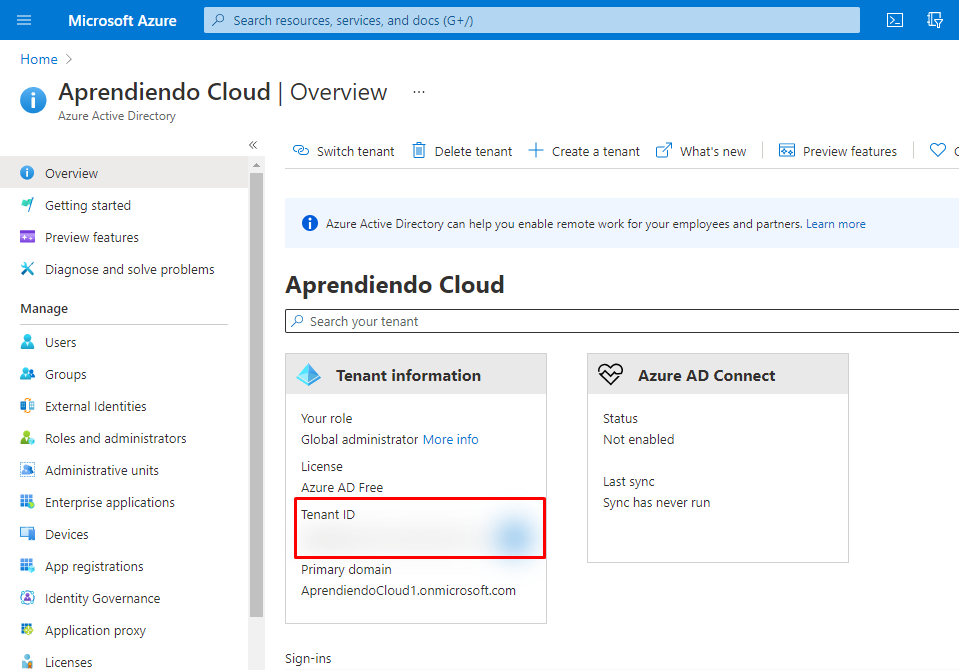
Task: Click the Identity Governance icon
Action: (27, 598)
